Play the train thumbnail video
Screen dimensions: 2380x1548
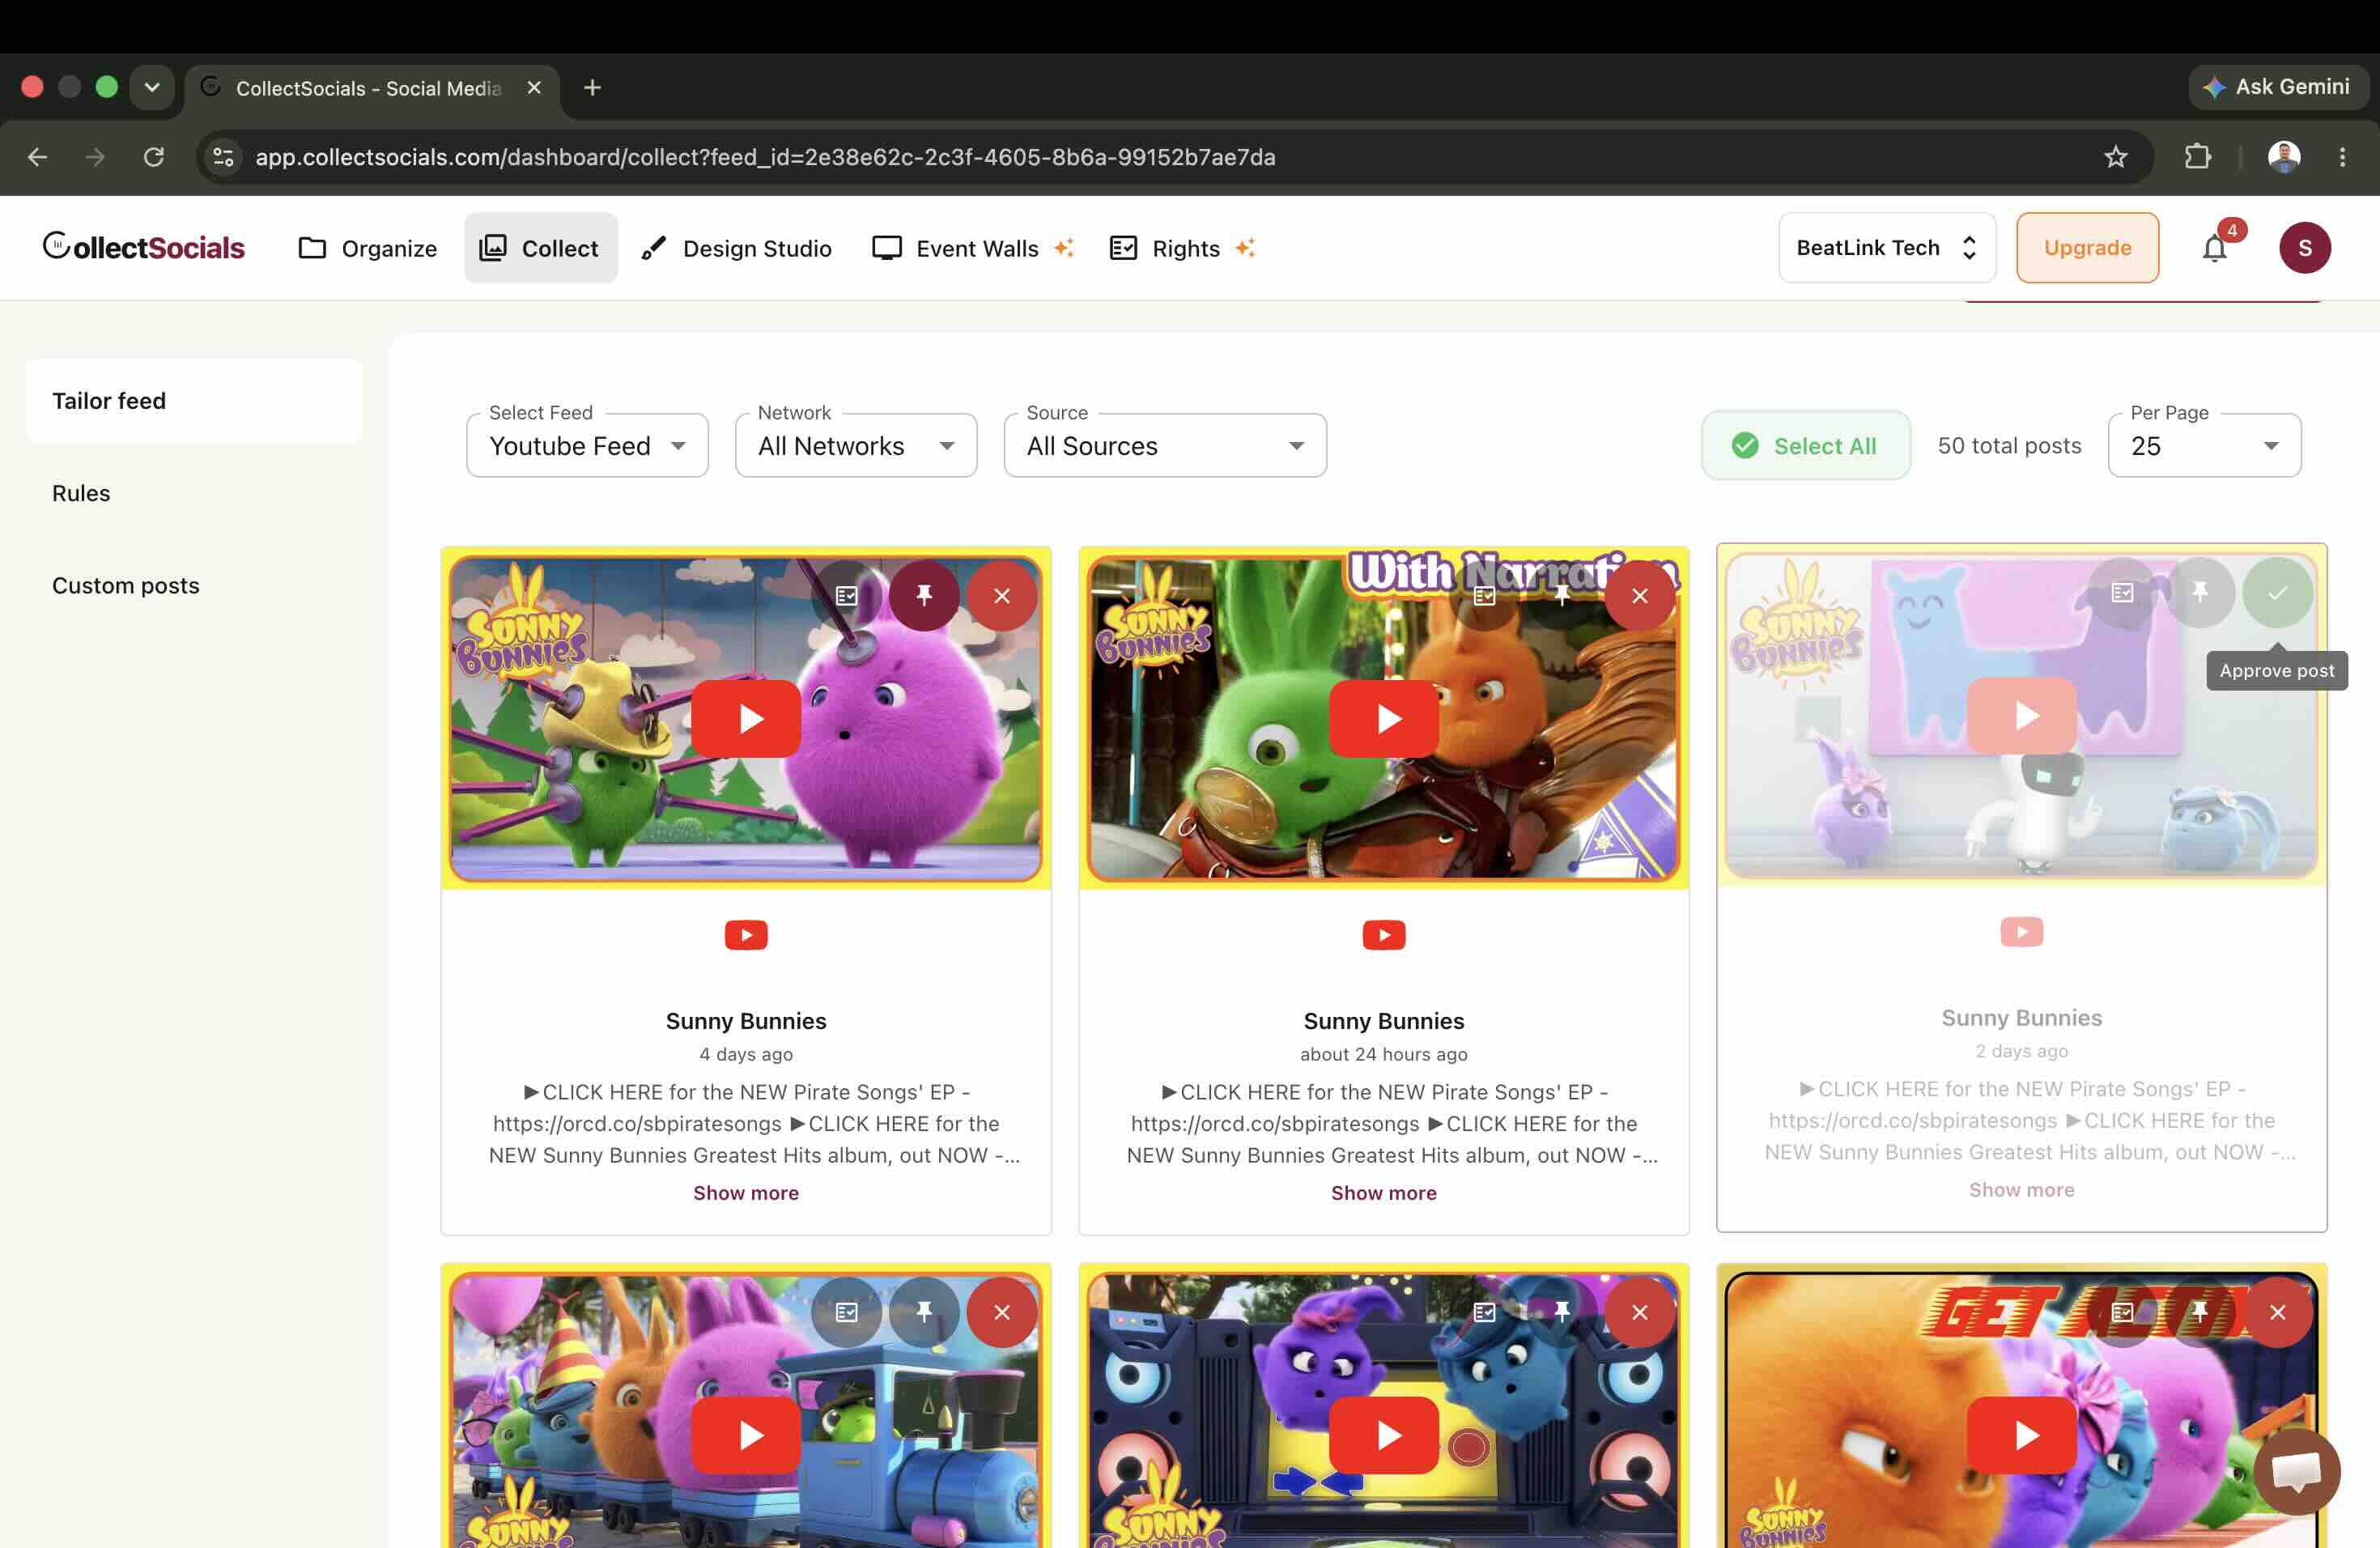[746, 1435]
